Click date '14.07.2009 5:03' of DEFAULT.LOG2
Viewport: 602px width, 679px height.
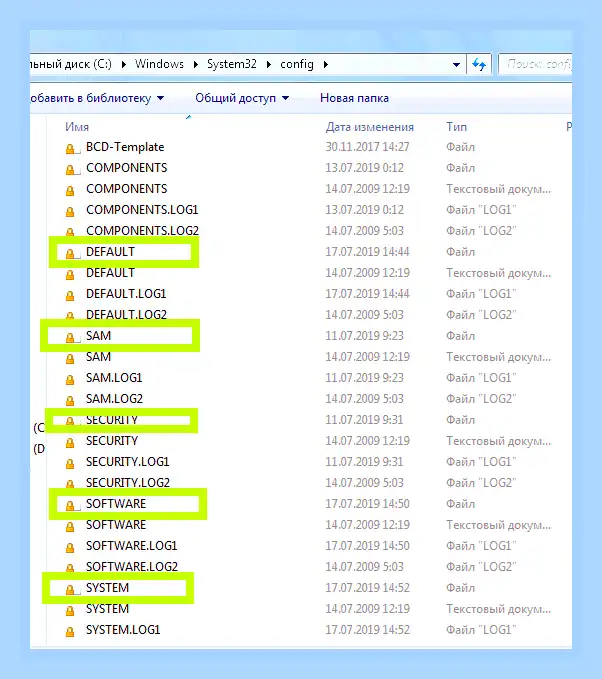[365, 315]
